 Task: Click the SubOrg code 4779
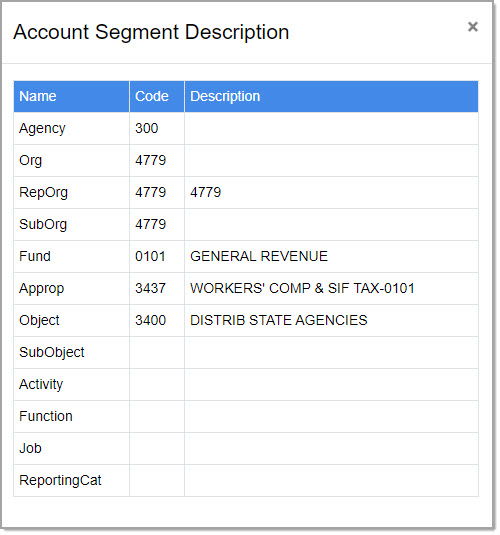coord(151,225)
